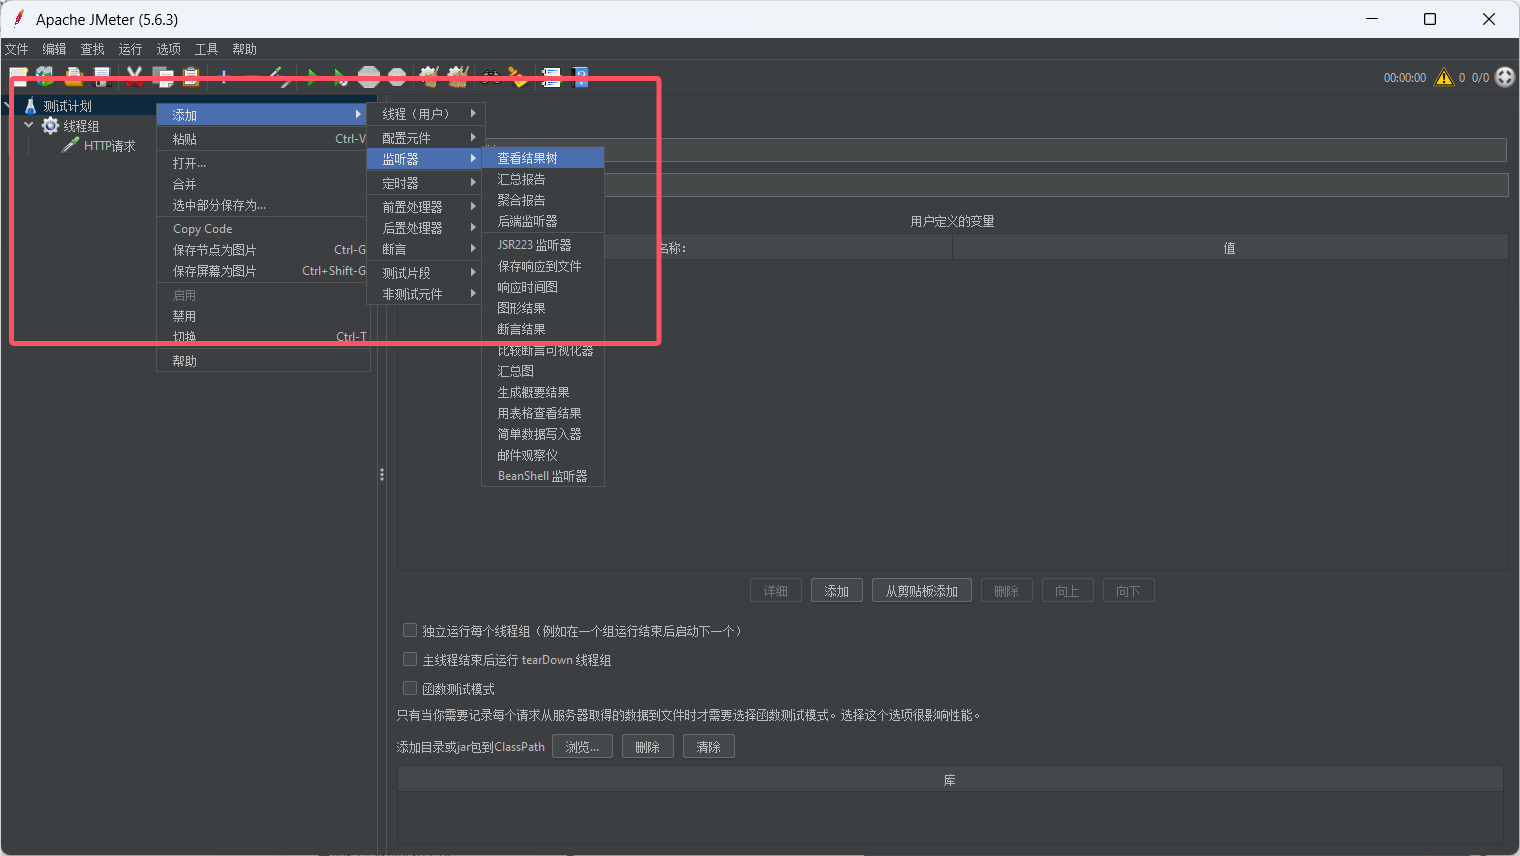This screenshot has height=856, width=1520.
Task: Click the Reset search brush icon
Action: (x=518, y=77)
